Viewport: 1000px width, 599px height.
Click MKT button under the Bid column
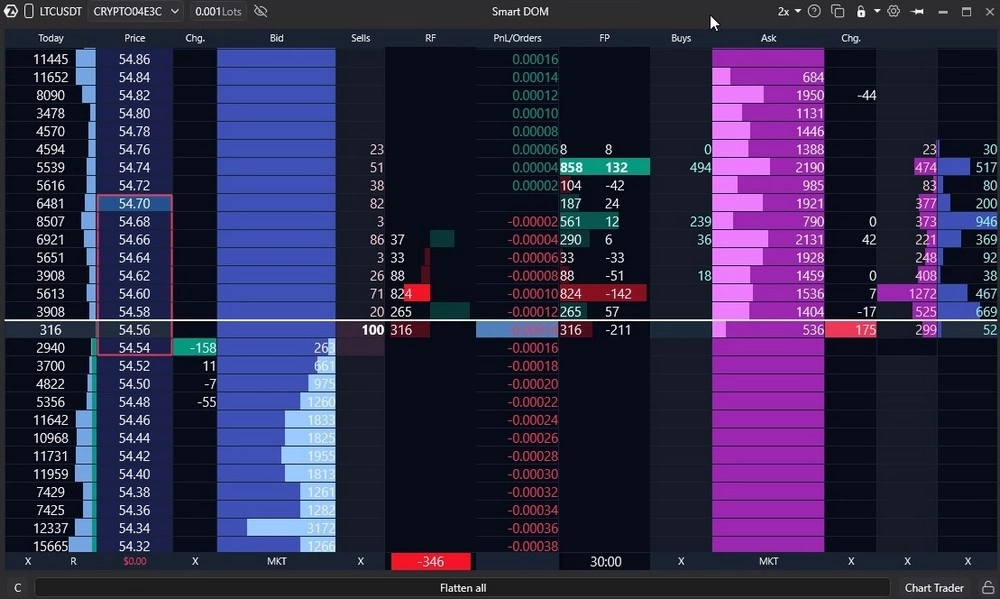click(276, 561)
